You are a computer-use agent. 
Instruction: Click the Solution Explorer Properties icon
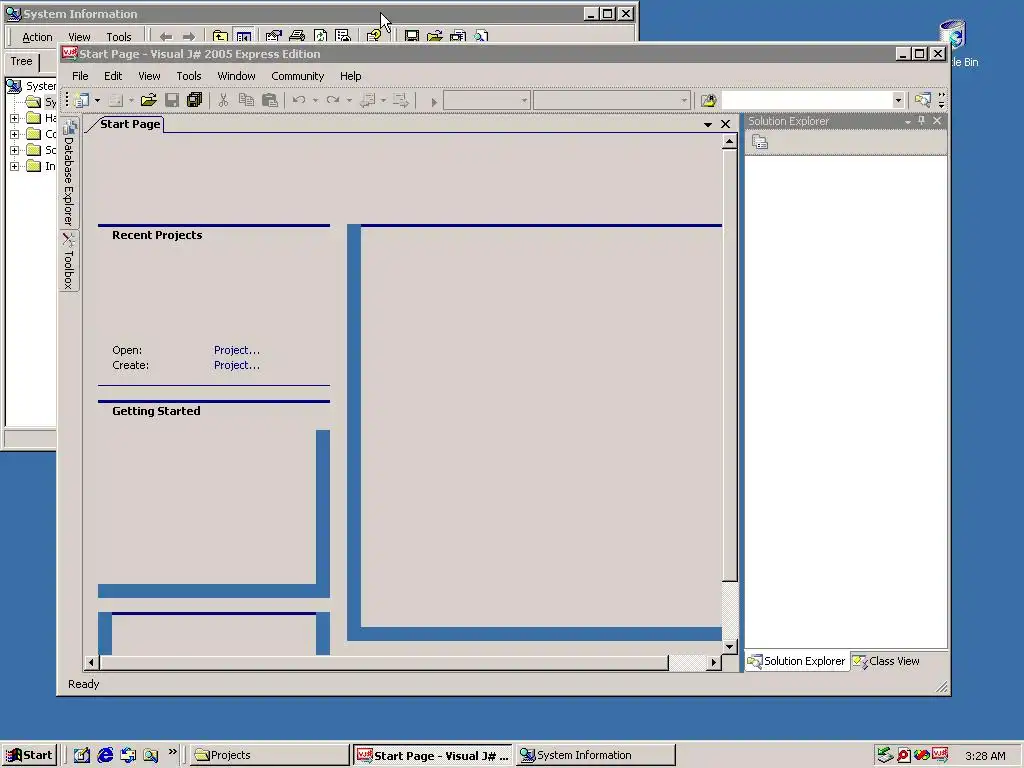(760, 142)
